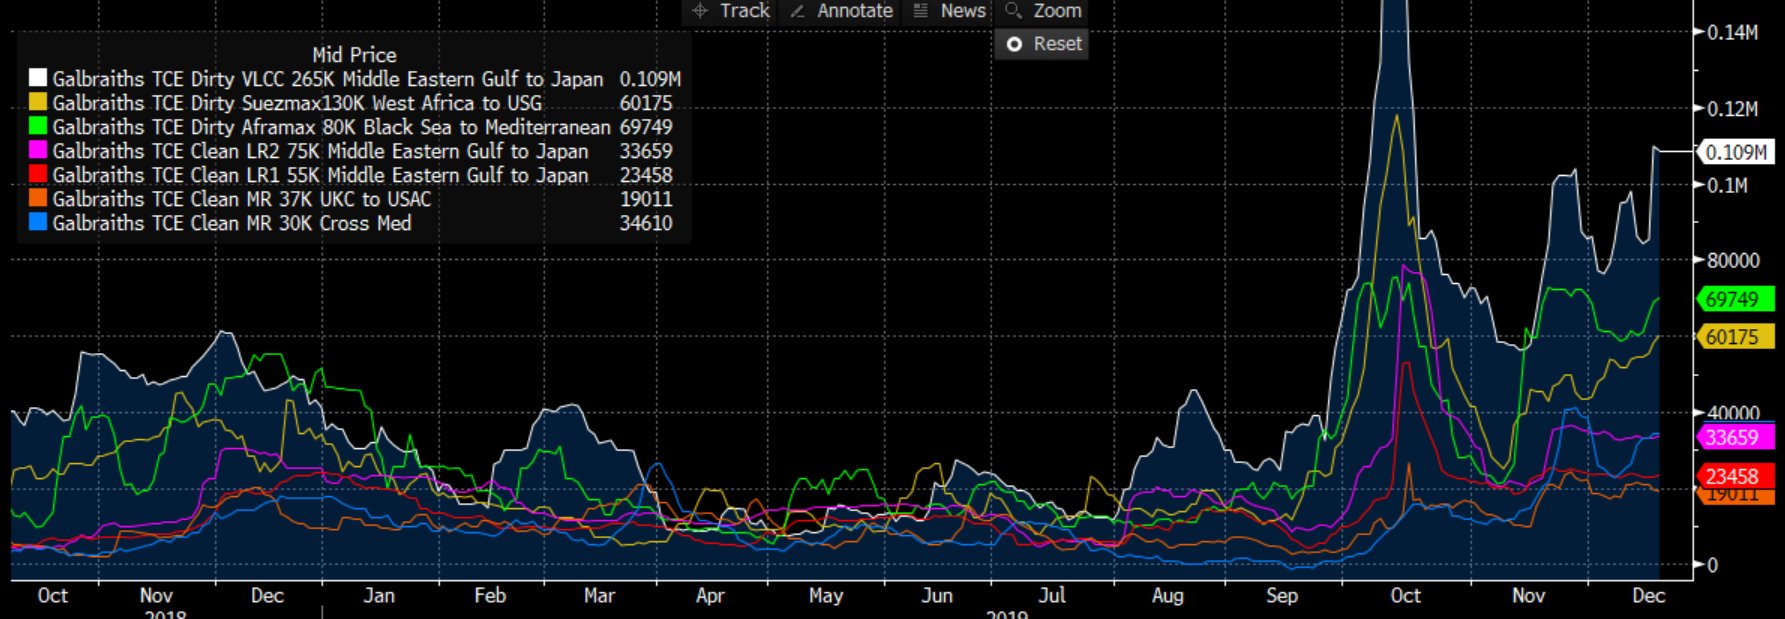Click the yellow 60175 axis price tag
This screenshot has width=1785, height=619.
(x=1736, y=337)
